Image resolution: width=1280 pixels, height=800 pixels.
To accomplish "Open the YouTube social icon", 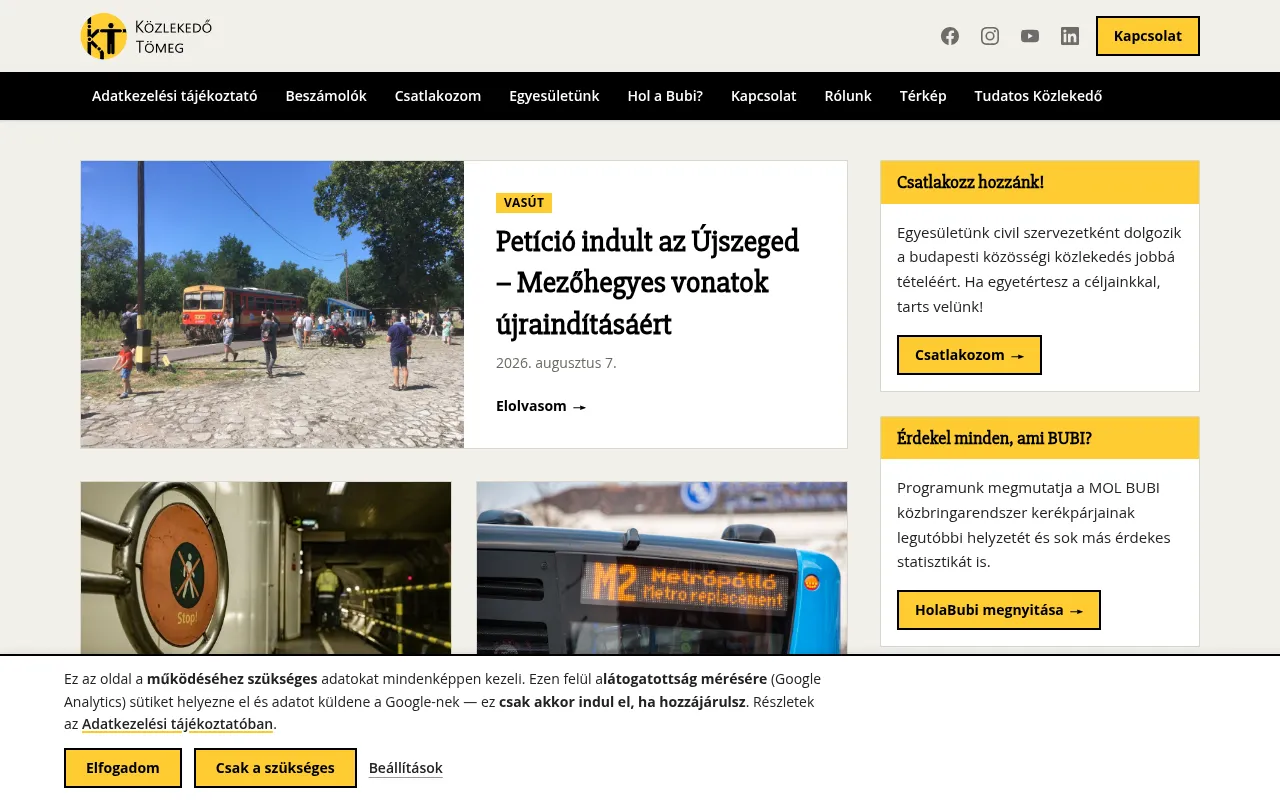I will click(1030, 36).
